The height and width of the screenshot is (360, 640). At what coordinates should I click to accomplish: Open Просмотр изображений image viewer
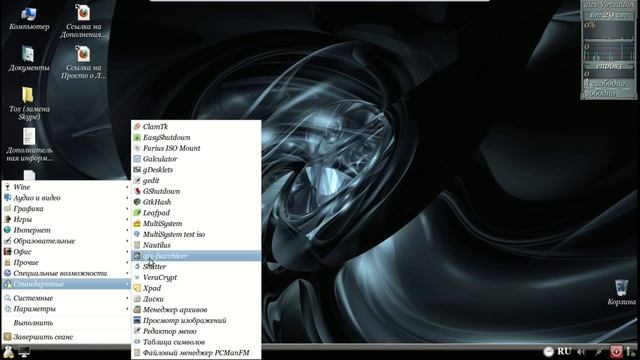pos(196,320)
